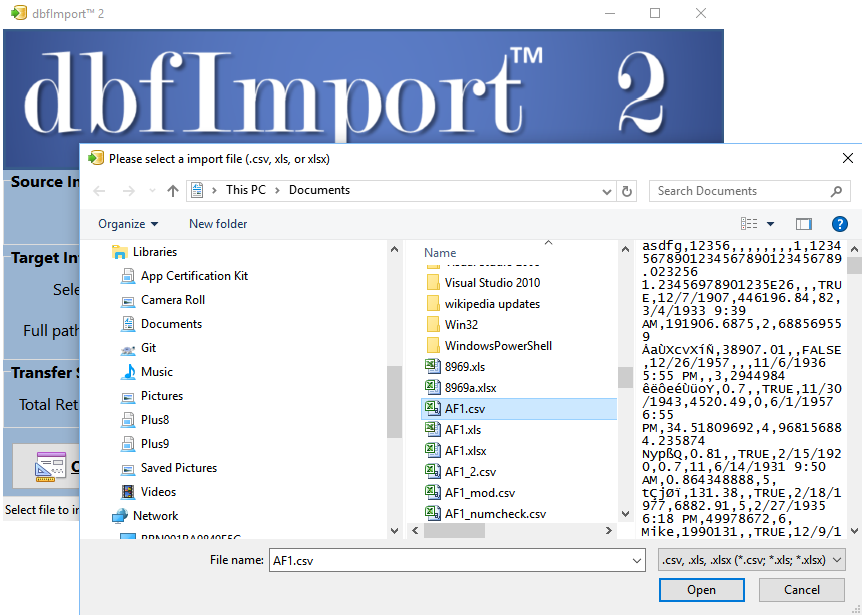Click the Name column header
The height and width of the screenshot is (615, 862).
440,253
